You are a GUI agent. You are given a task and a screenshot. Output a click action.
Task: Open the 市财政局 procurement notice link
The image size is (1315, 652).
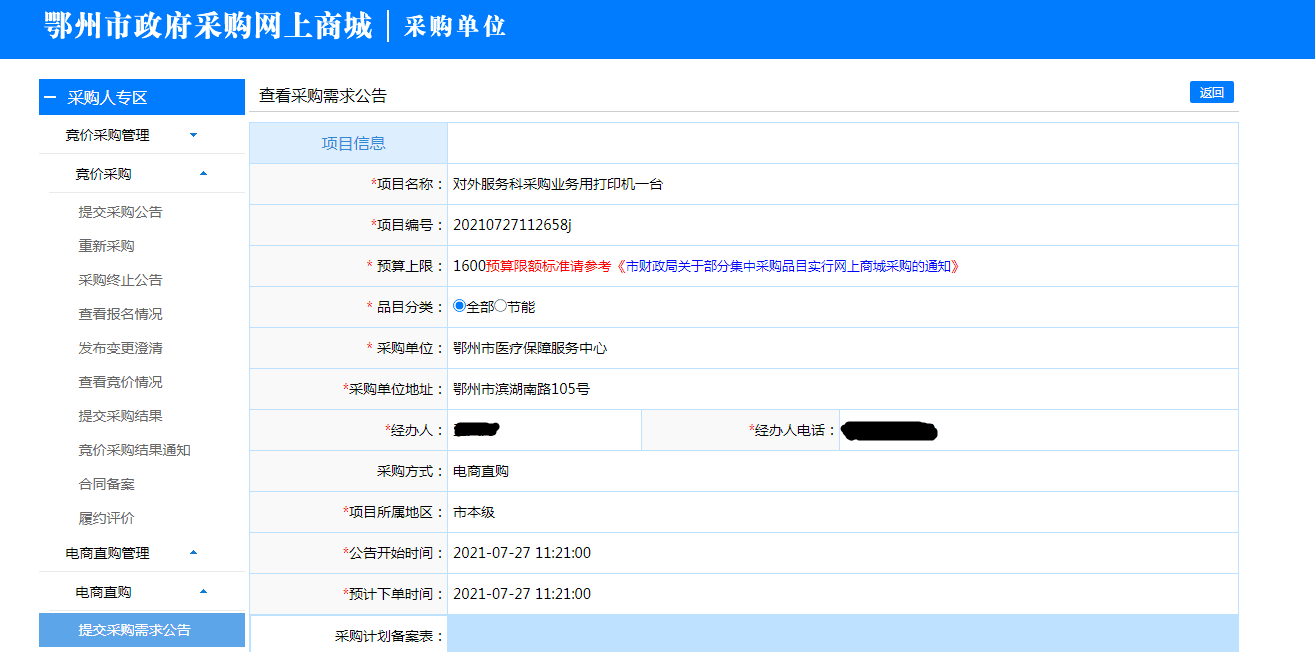[788, 266]
